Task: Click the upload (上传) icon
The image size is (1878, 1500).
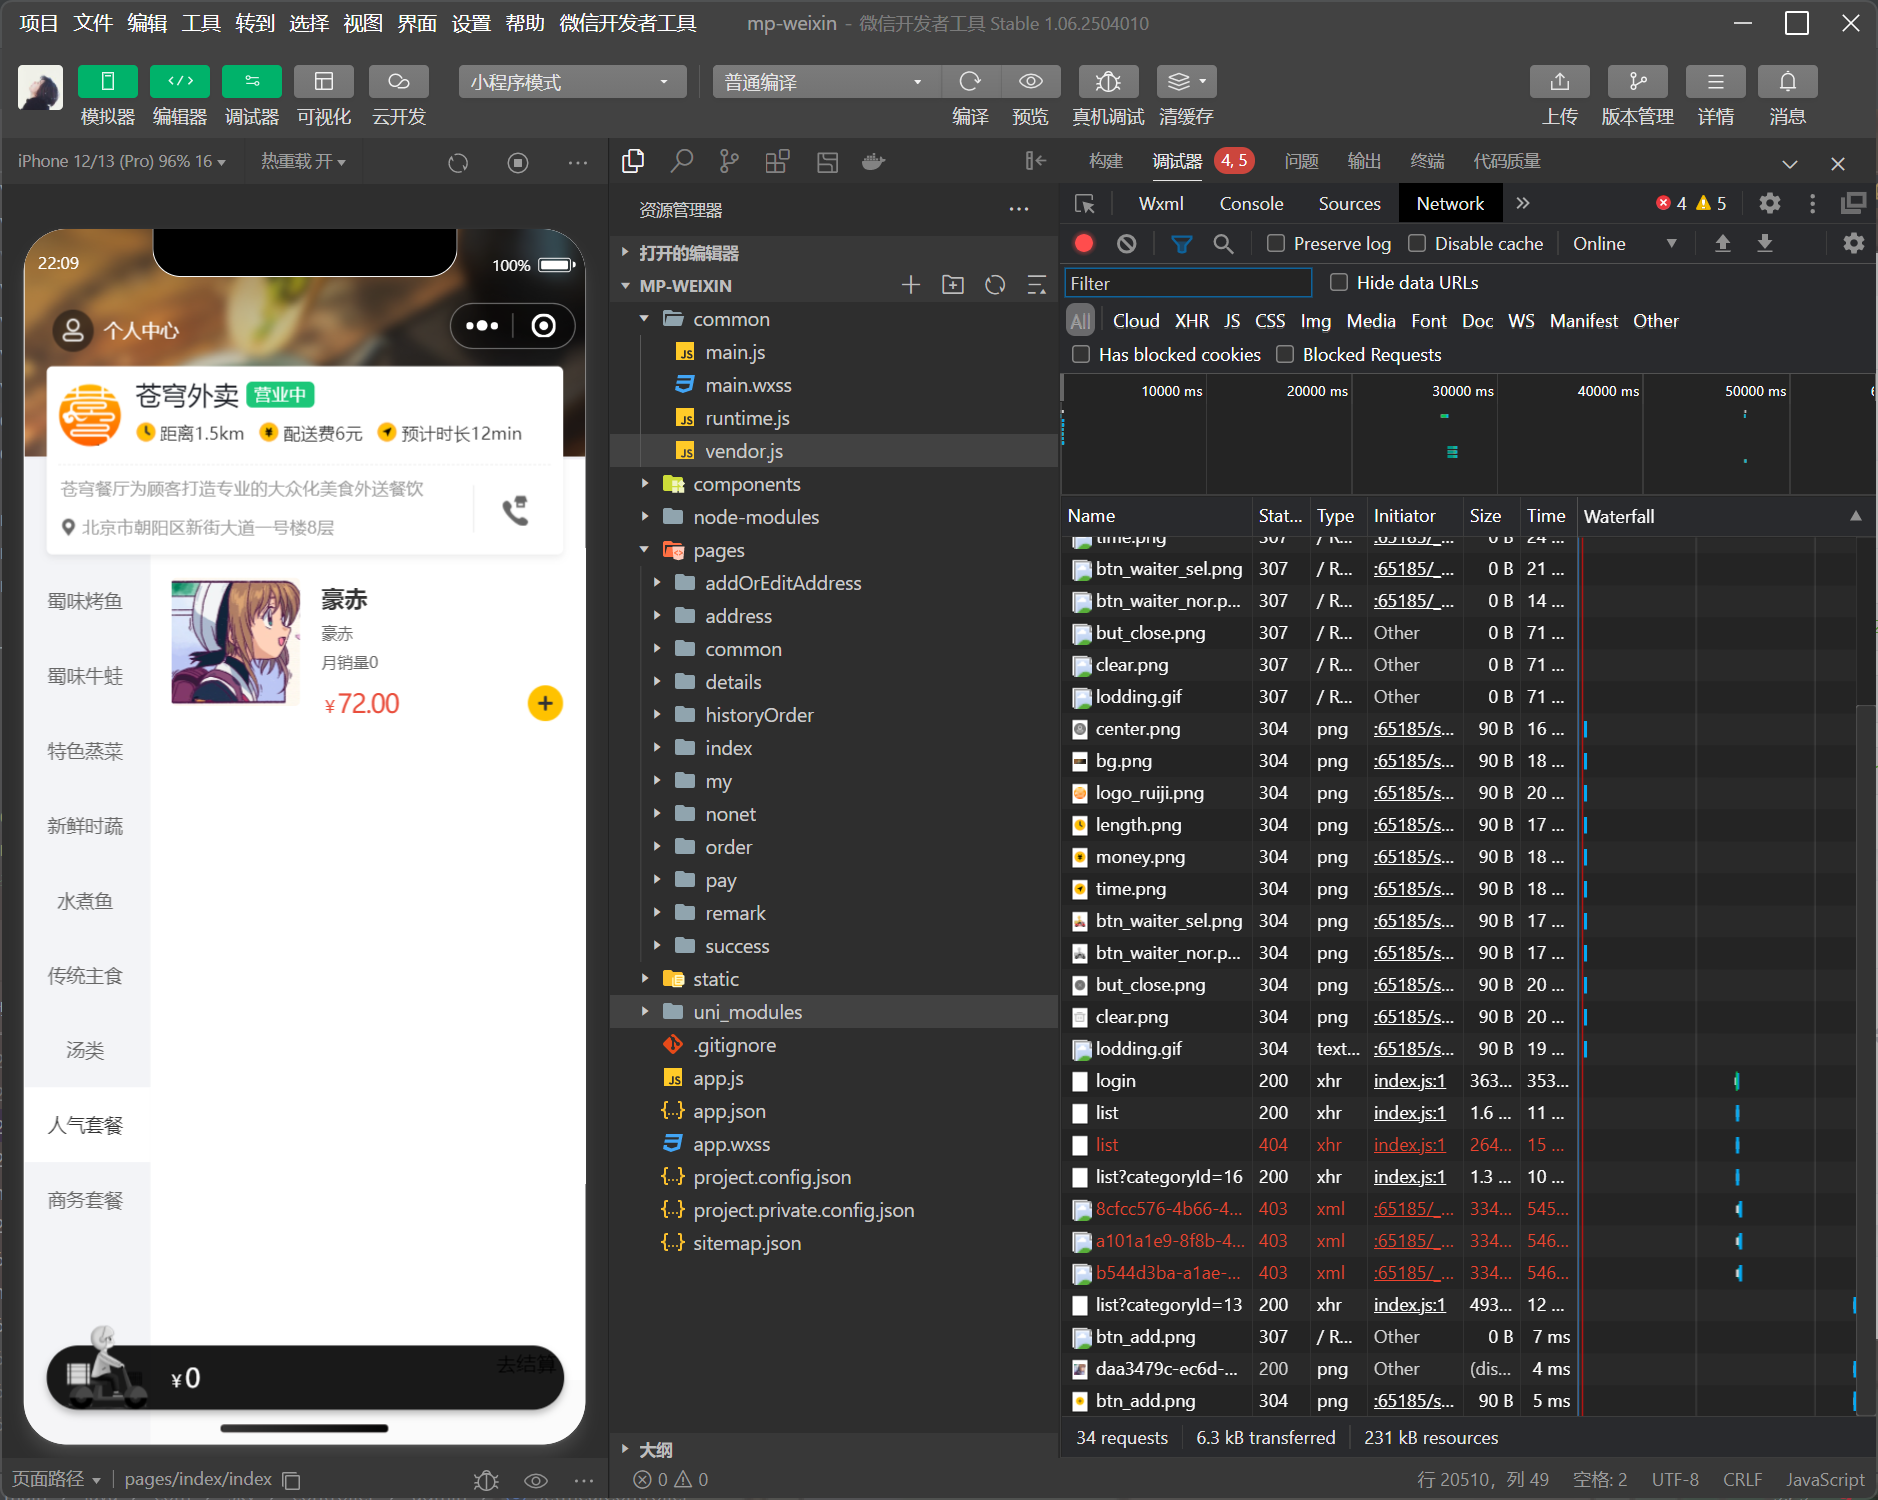Action: 1559,82
